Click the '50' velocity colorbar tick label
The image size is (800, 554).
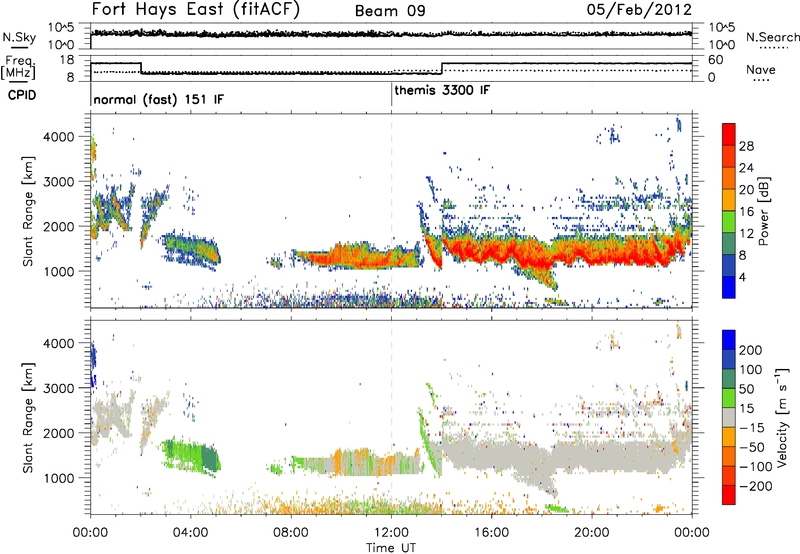click(746, 389)
